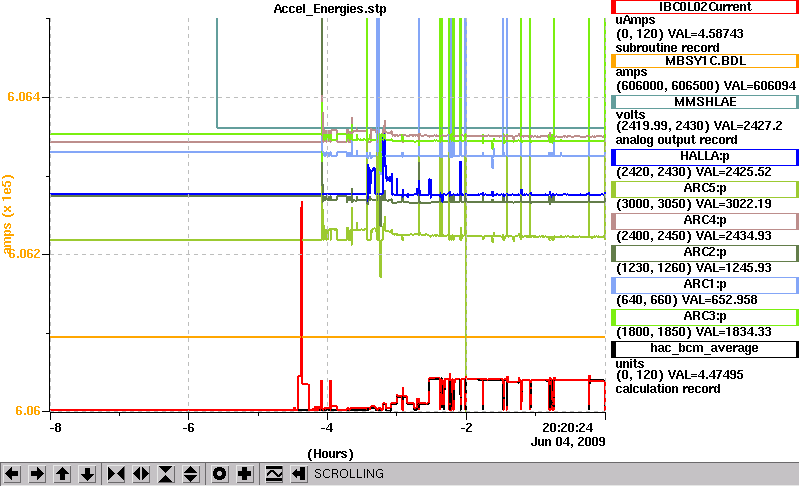Click the vertical zoom-in hourglass icon
799x486 pixels.
click(x=166, y=474)
